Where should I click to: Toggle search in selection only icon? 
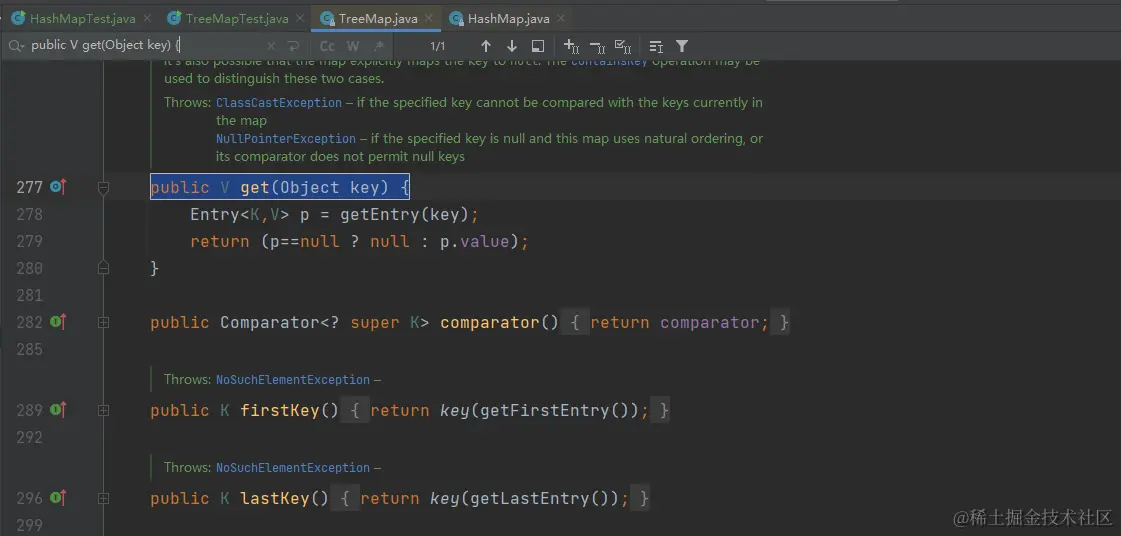click(x=656, y=46)
